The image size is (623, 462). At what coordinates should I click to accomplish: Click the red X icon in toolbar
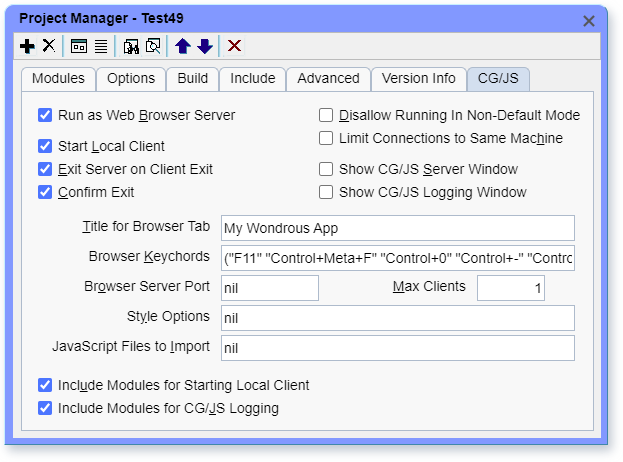pos(234,46)
